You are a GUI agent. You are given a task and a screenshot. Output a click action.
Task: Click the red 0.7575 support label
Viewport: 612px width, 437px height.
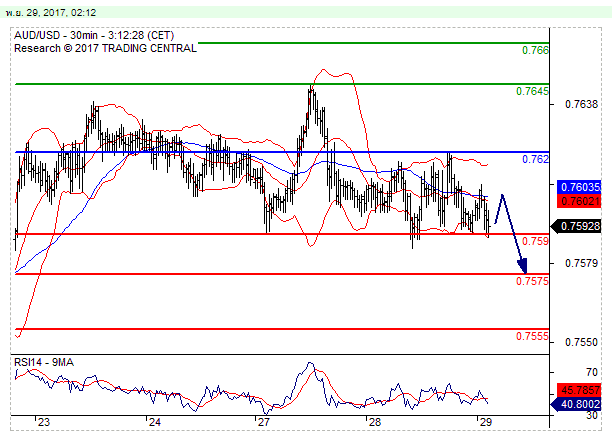(532, 281)
